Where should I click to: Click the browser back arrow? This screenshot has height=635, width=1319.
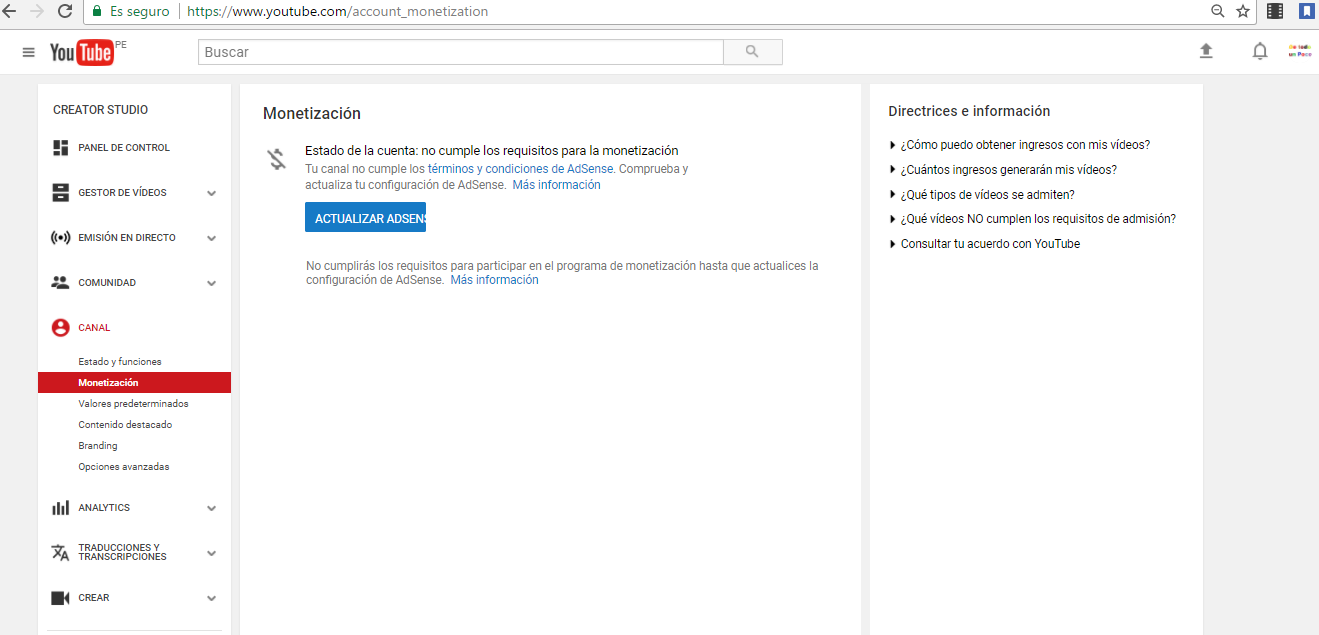point(10,11)
